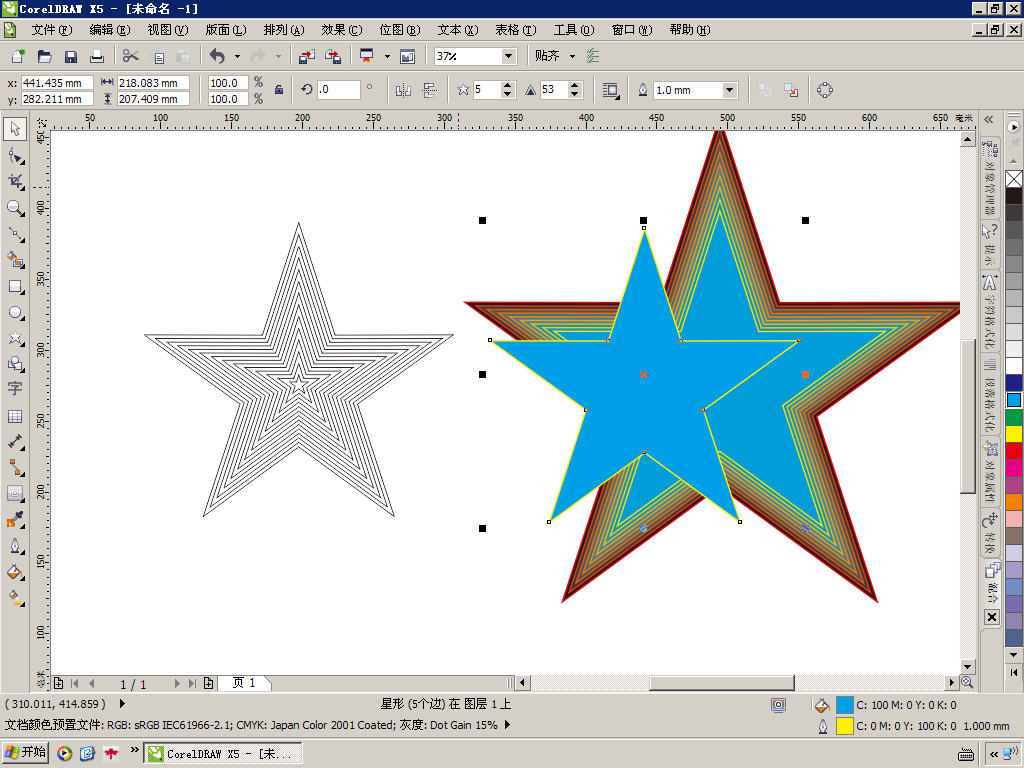Viewport: 1024px width, 768px height.
Task: Click the Save icon
Action: click(71, 56)
